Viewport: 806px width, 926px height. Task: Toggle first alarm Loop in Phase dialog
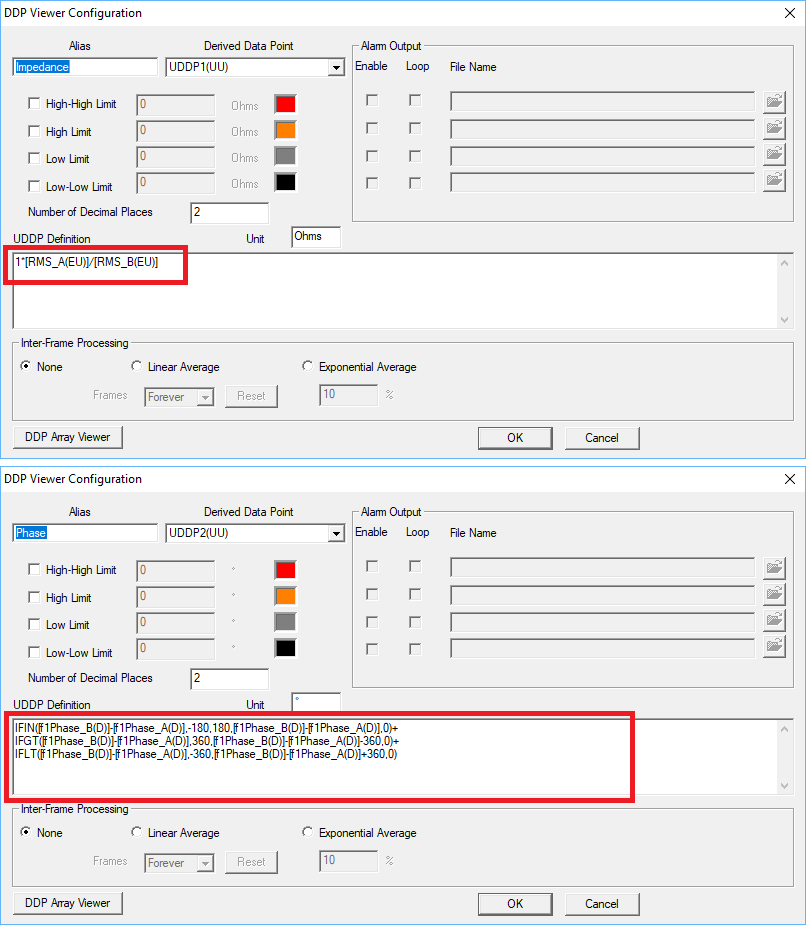point(415,566)
